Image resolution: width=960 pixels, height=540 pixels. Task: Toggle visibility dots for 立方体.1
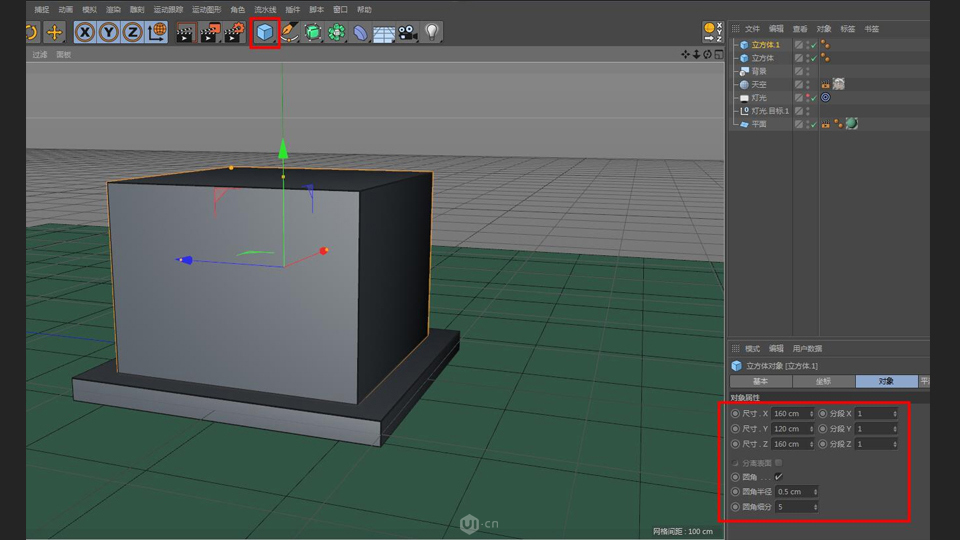(807, 45)
